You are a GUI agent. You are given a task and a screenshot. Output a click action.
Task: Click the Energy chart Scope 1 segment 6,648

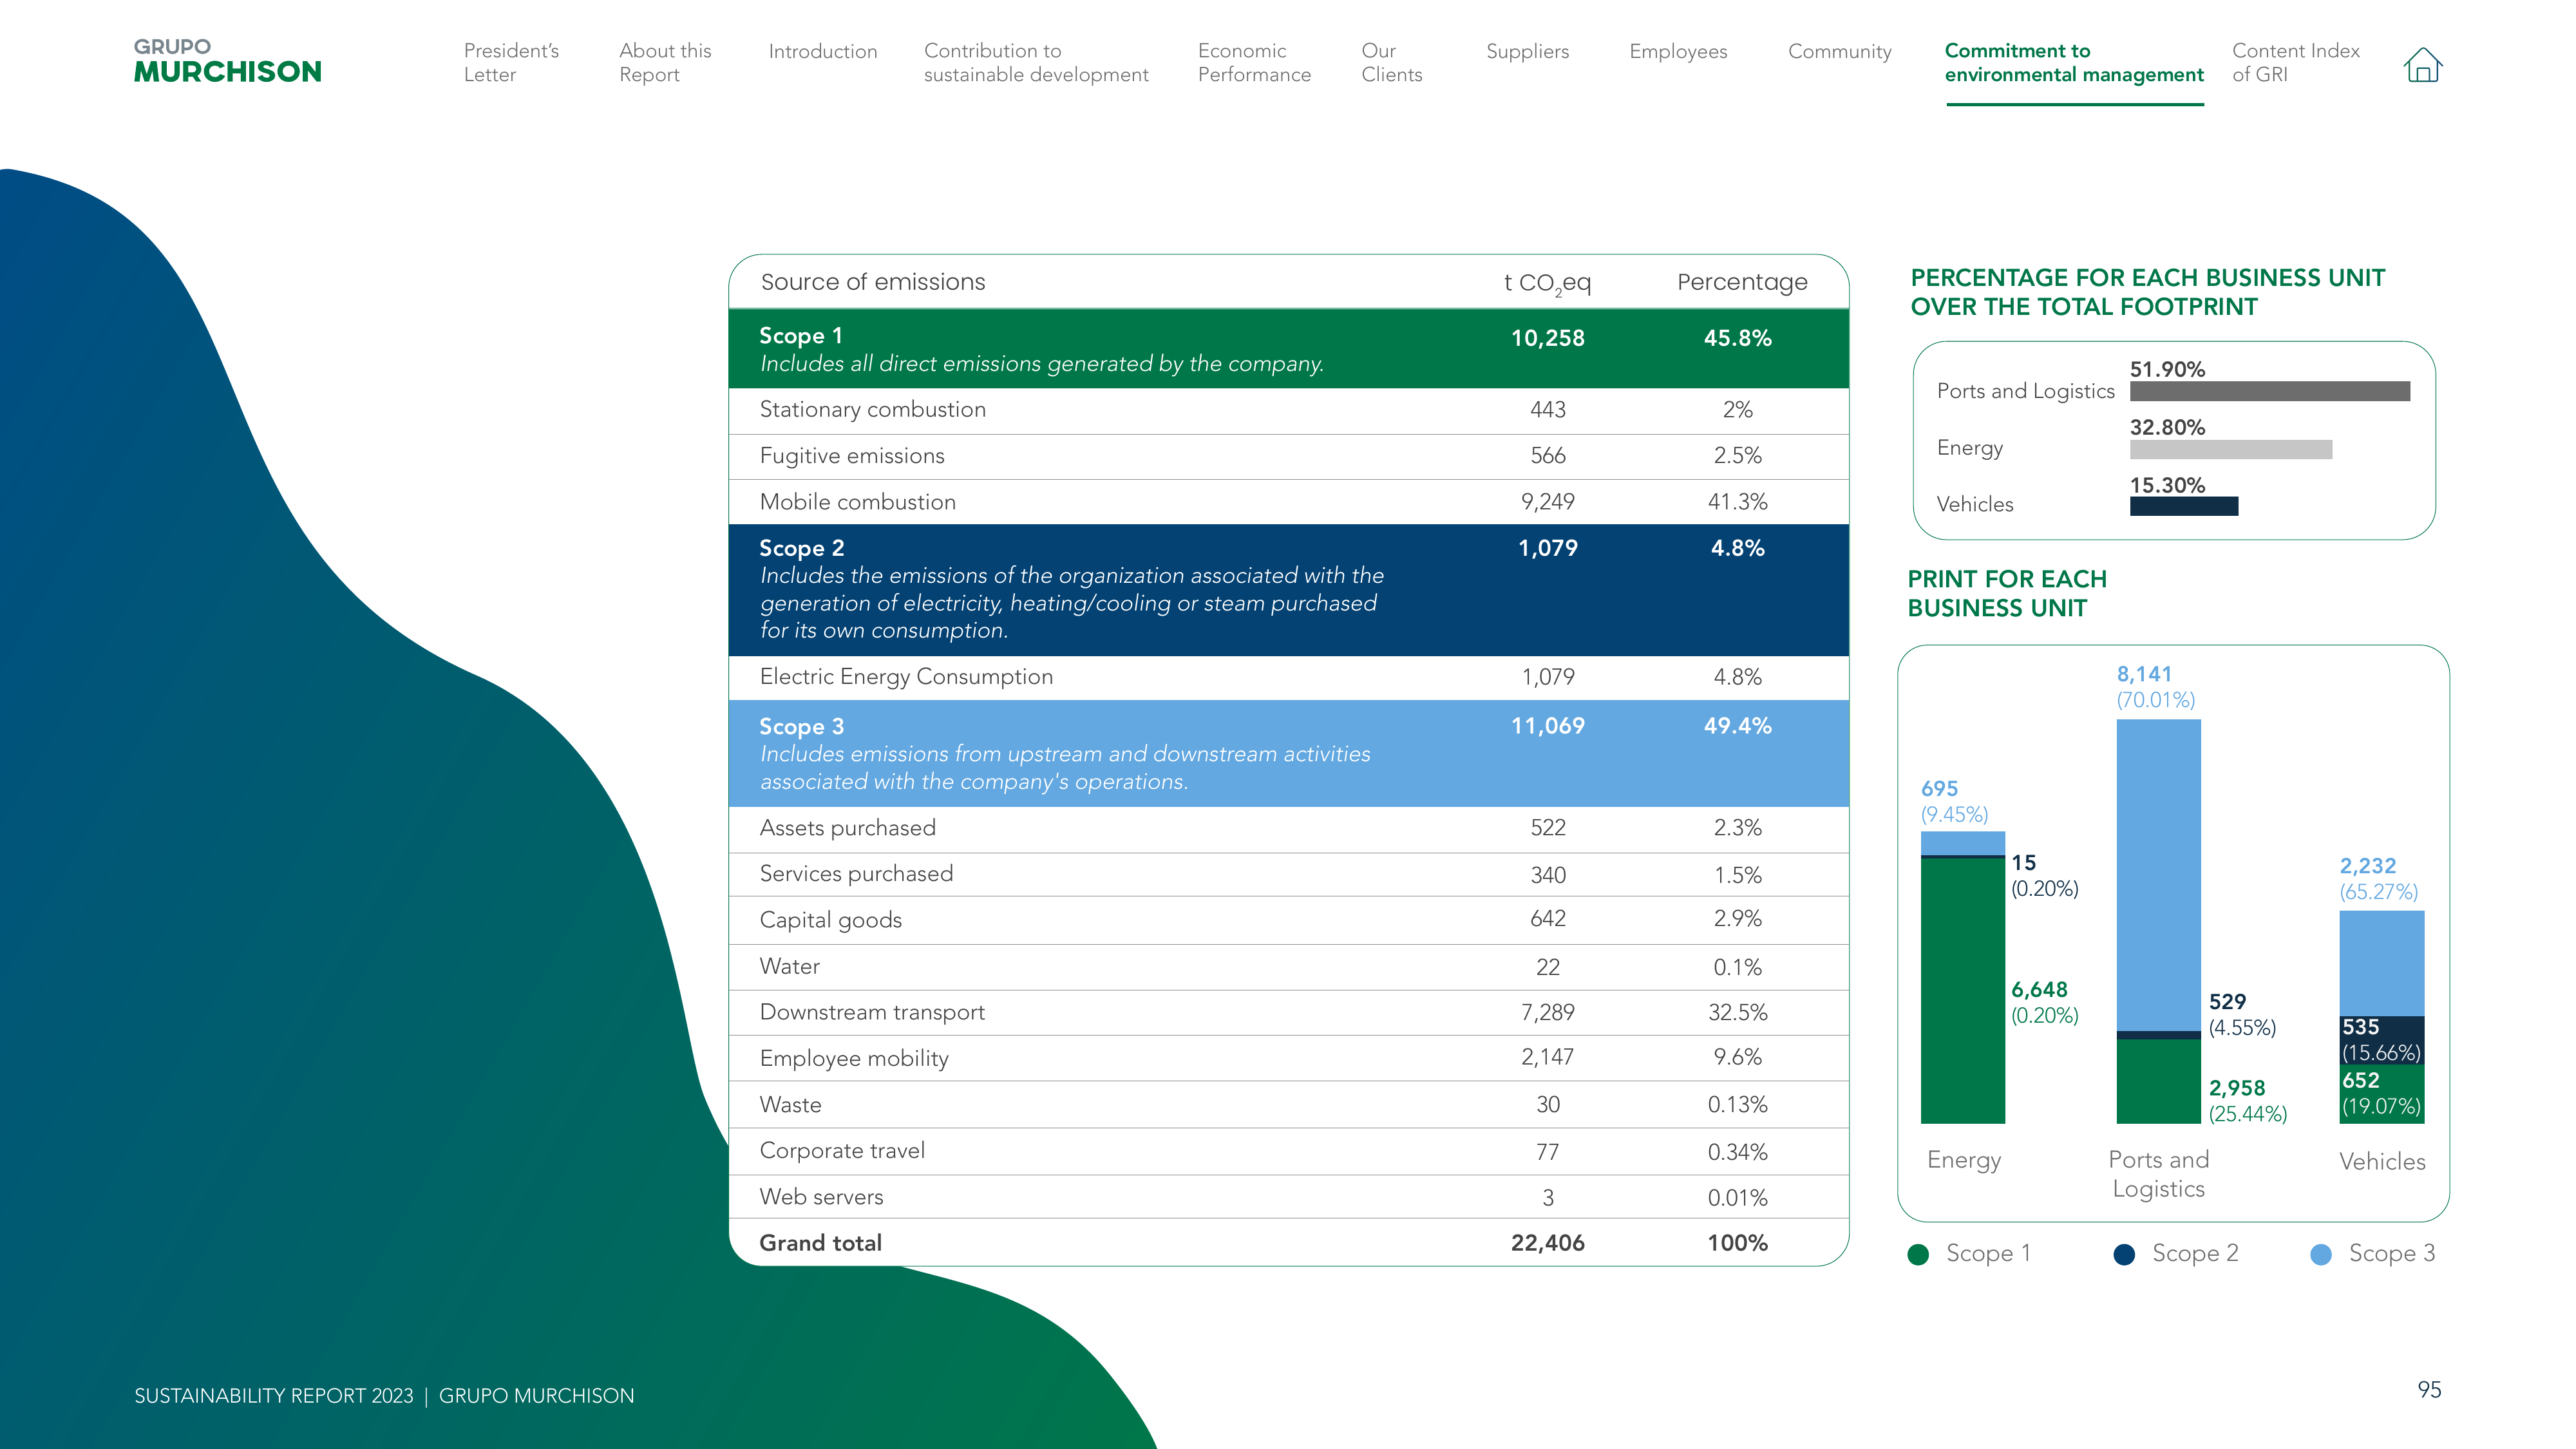pos(1962,991)
